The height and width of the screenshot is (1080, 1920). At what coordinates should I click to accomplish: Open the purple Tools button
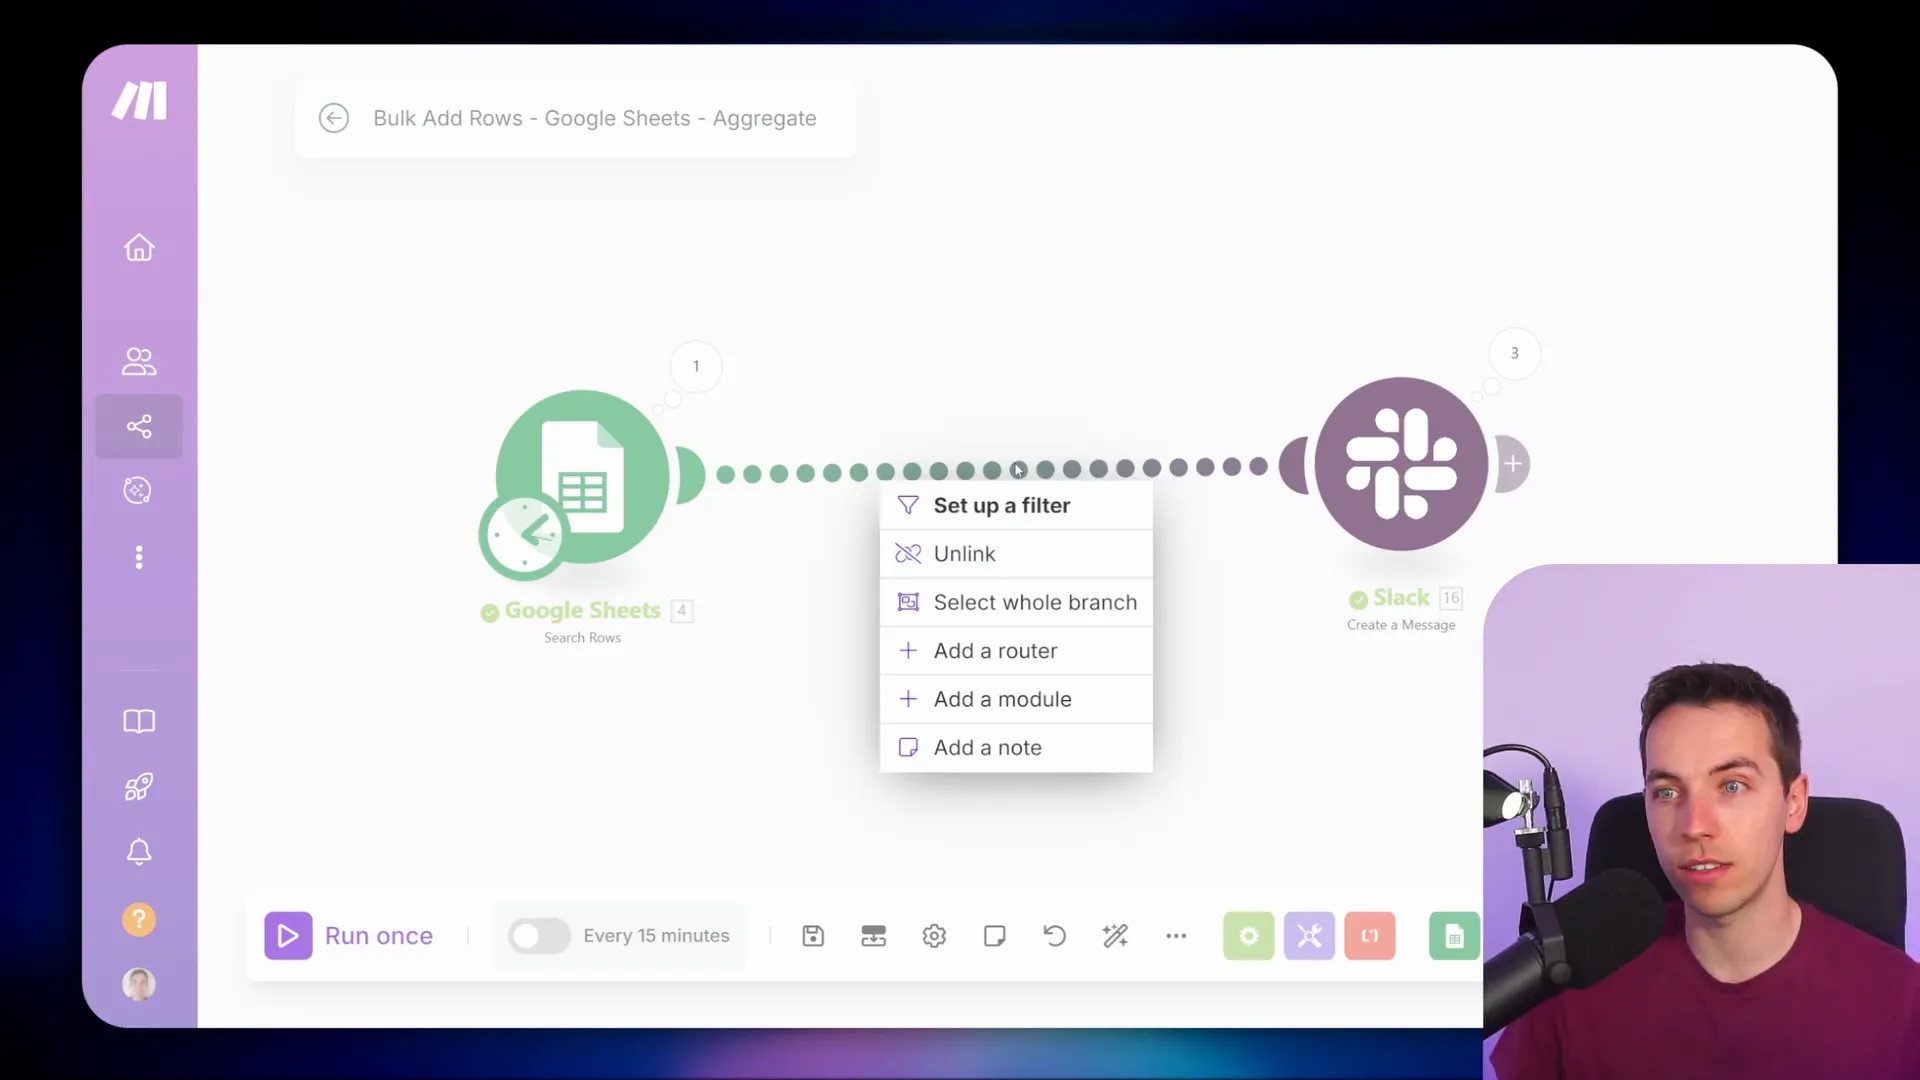click(1309, 936)
